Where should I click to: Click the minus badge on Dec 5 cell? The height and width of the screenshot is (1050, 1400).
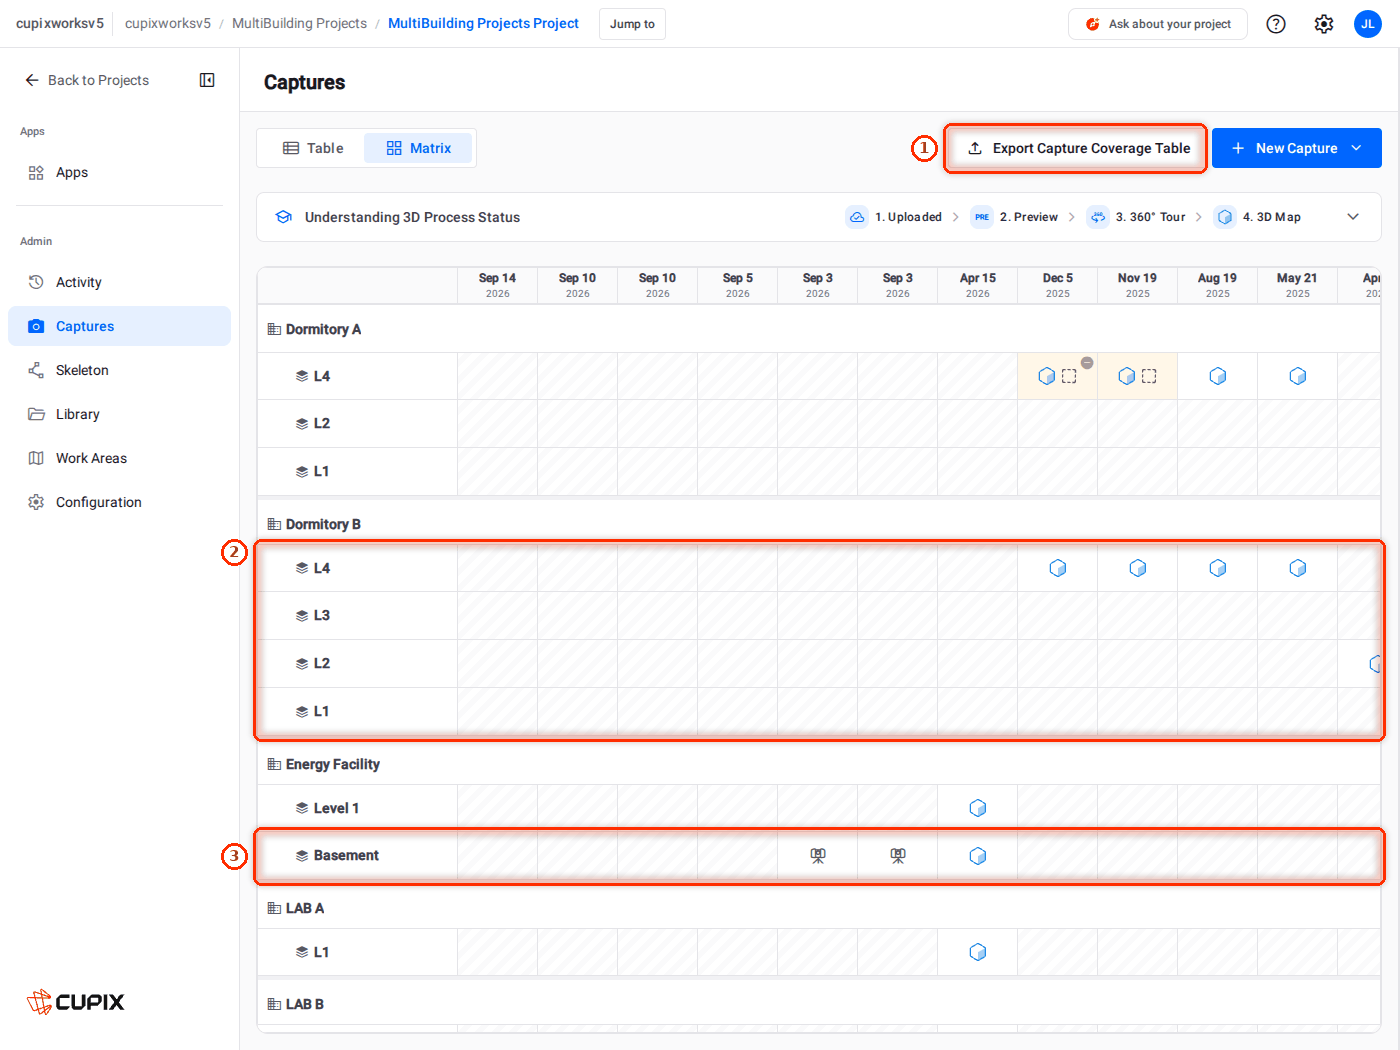point(1087,363)
